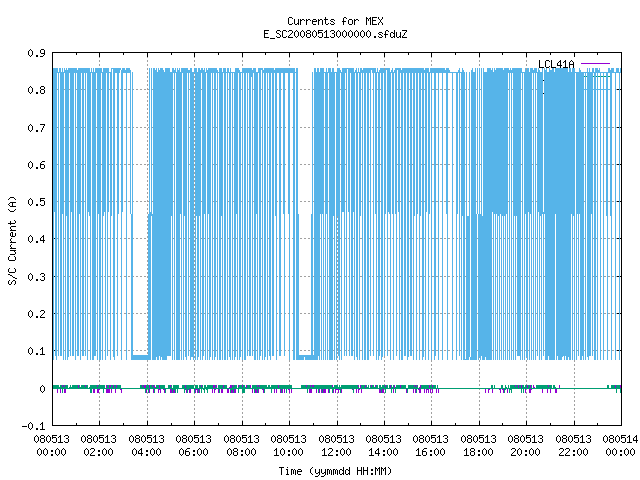Click the 0.4 y-axis tick label
Screen dimensions: 640x480
(37, 239)
